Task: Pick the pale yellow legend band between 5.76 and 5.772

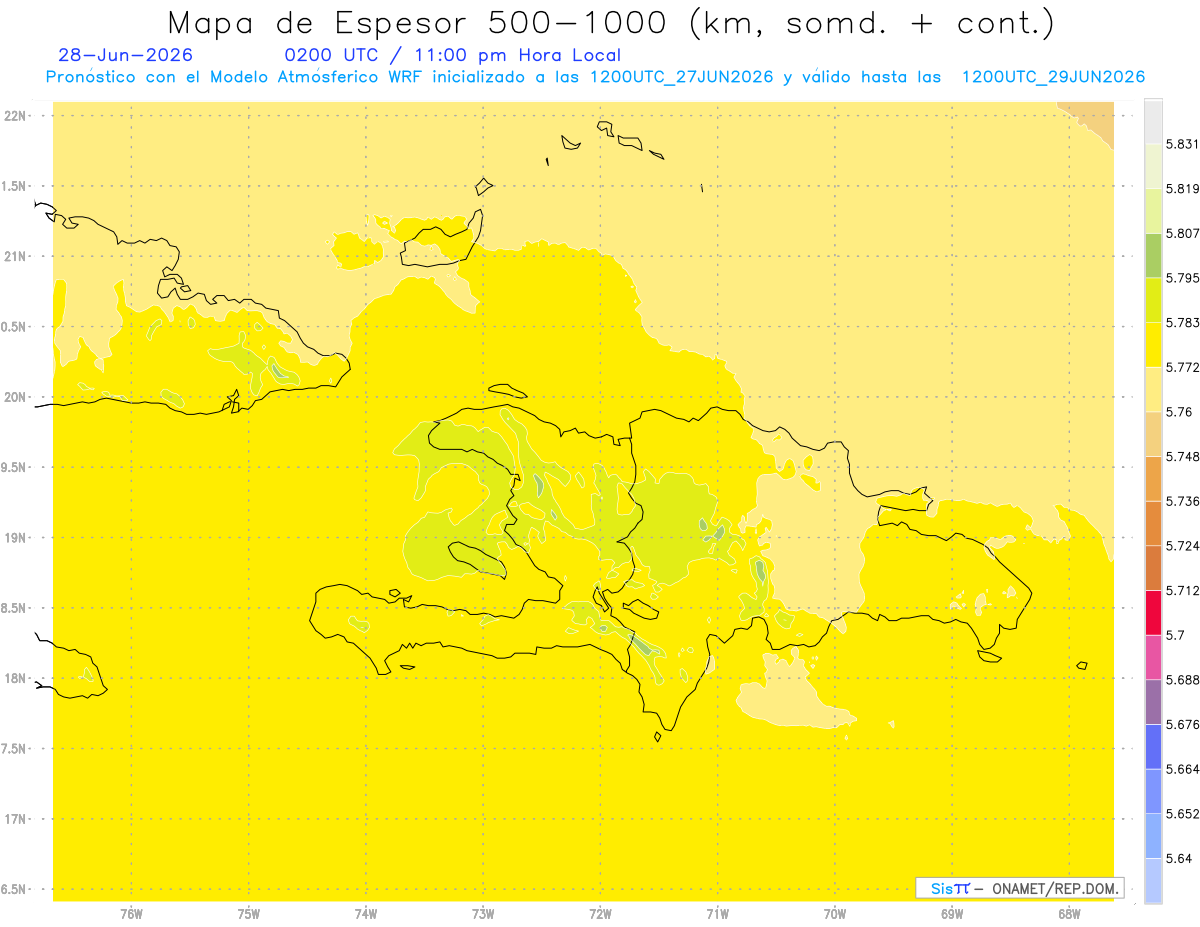Action: point(1153,389)
